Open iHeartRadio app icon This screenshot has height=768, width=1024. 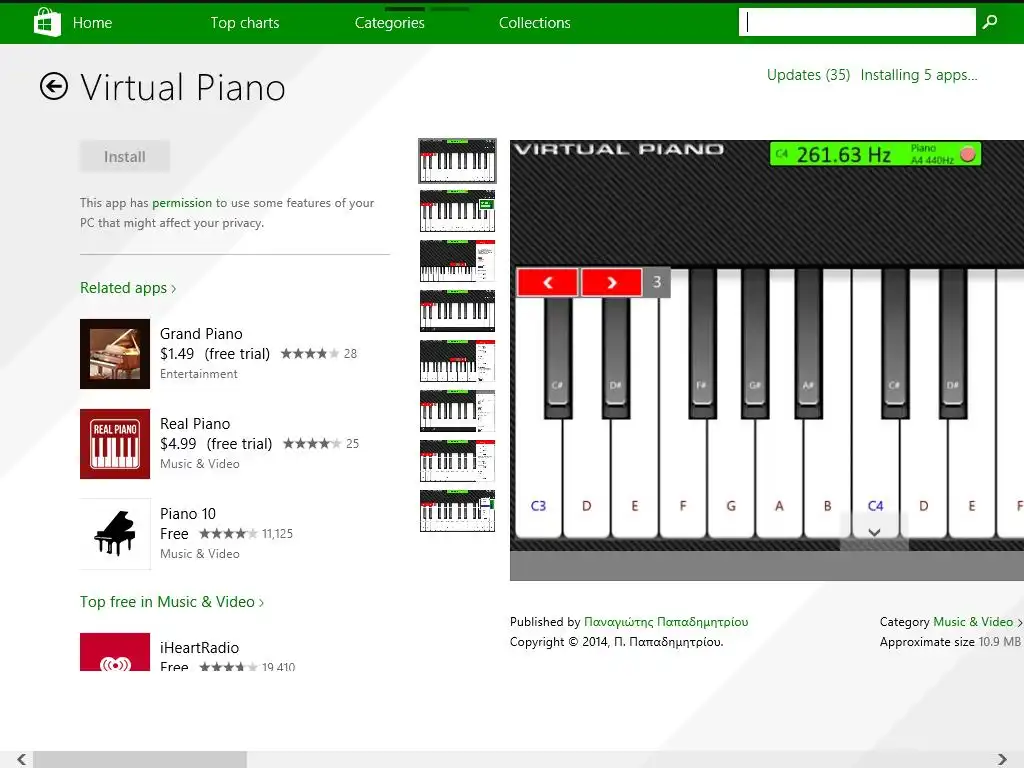(x=115, y=652)
